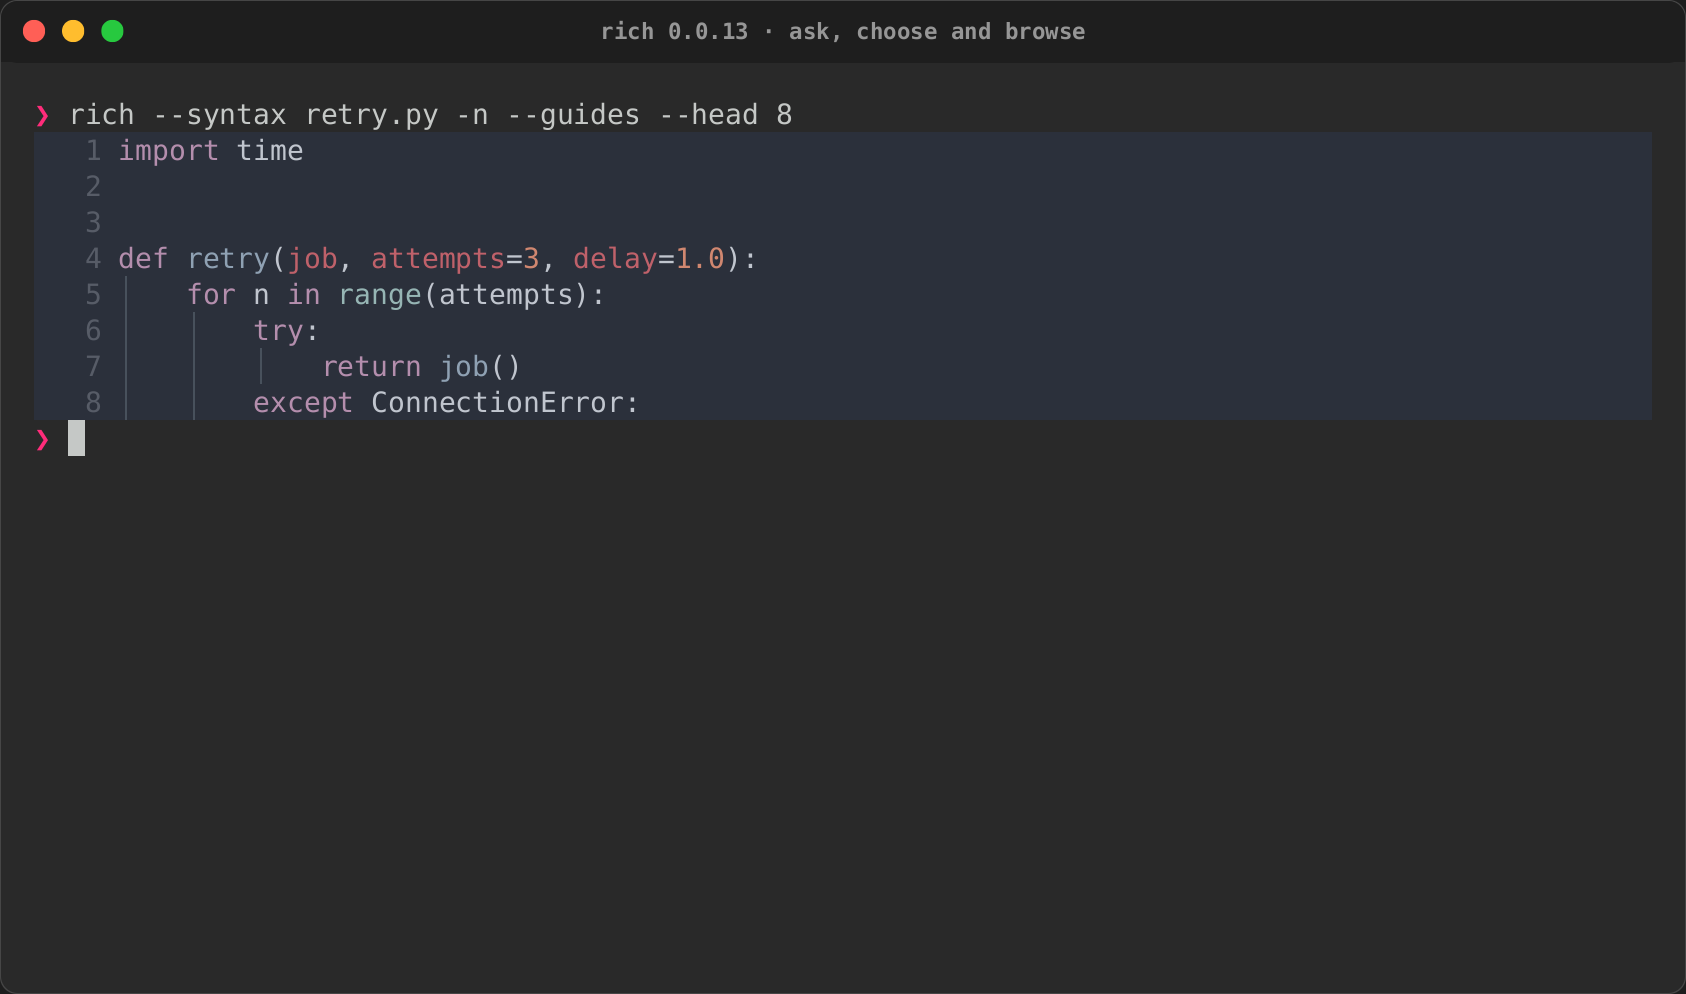Click the 'time' module name on line 1
Image resolution: width=1686 pixels, height=994 pixels.
(x=270, y=151)
